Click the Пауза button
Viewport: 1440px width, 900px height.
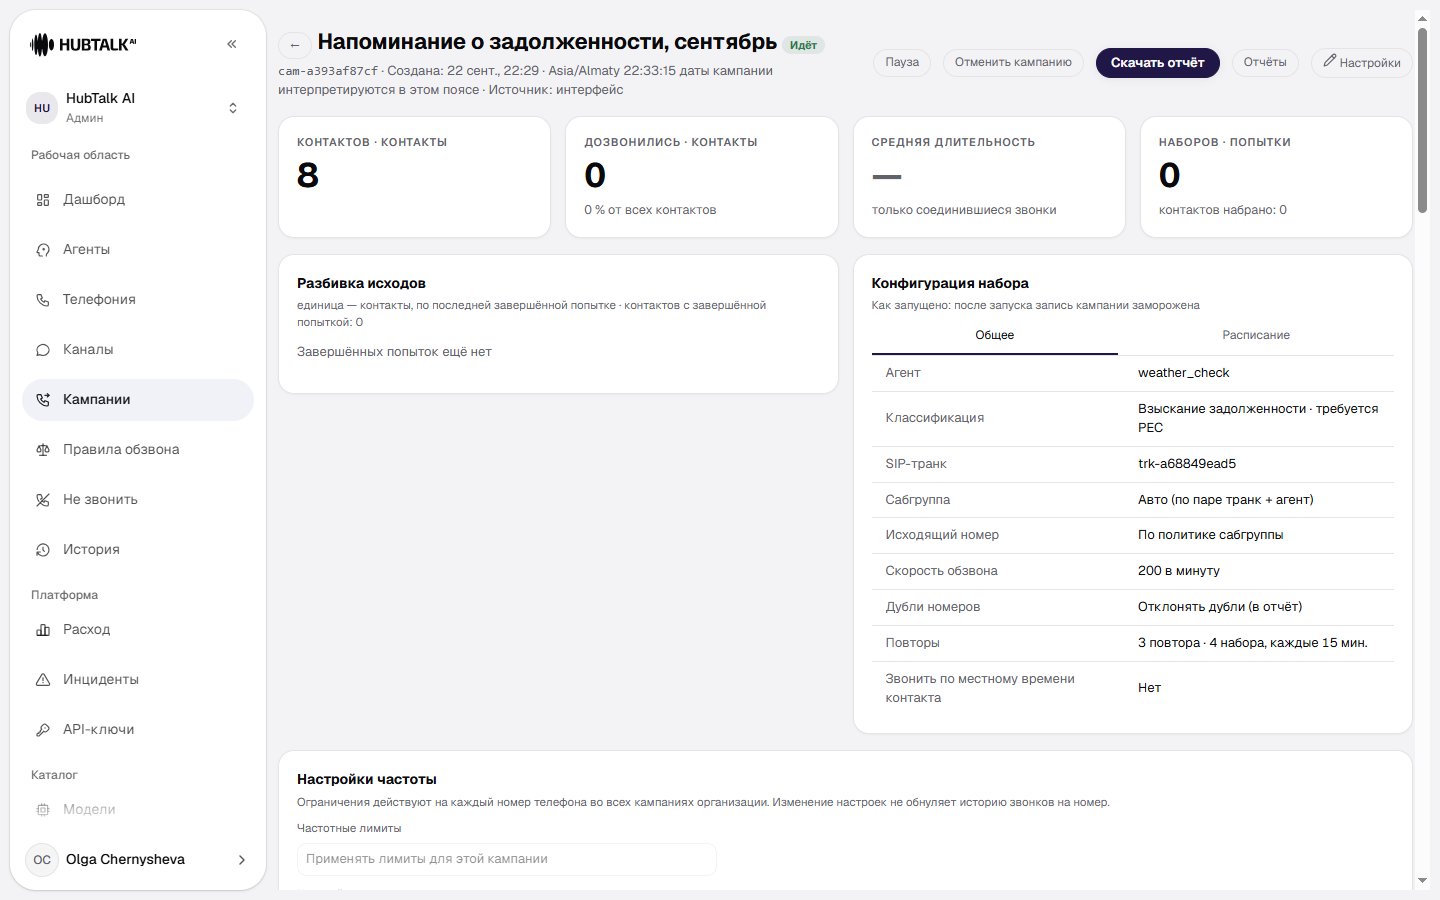[902, 62]
